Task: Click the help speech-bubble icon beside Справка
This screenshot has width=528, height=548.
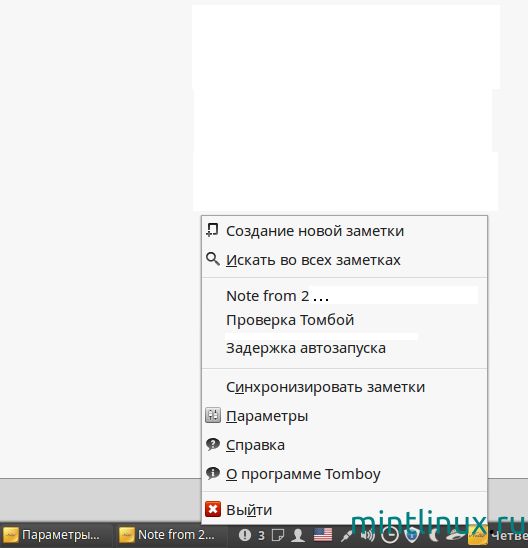Action: [x=212, y=445]
